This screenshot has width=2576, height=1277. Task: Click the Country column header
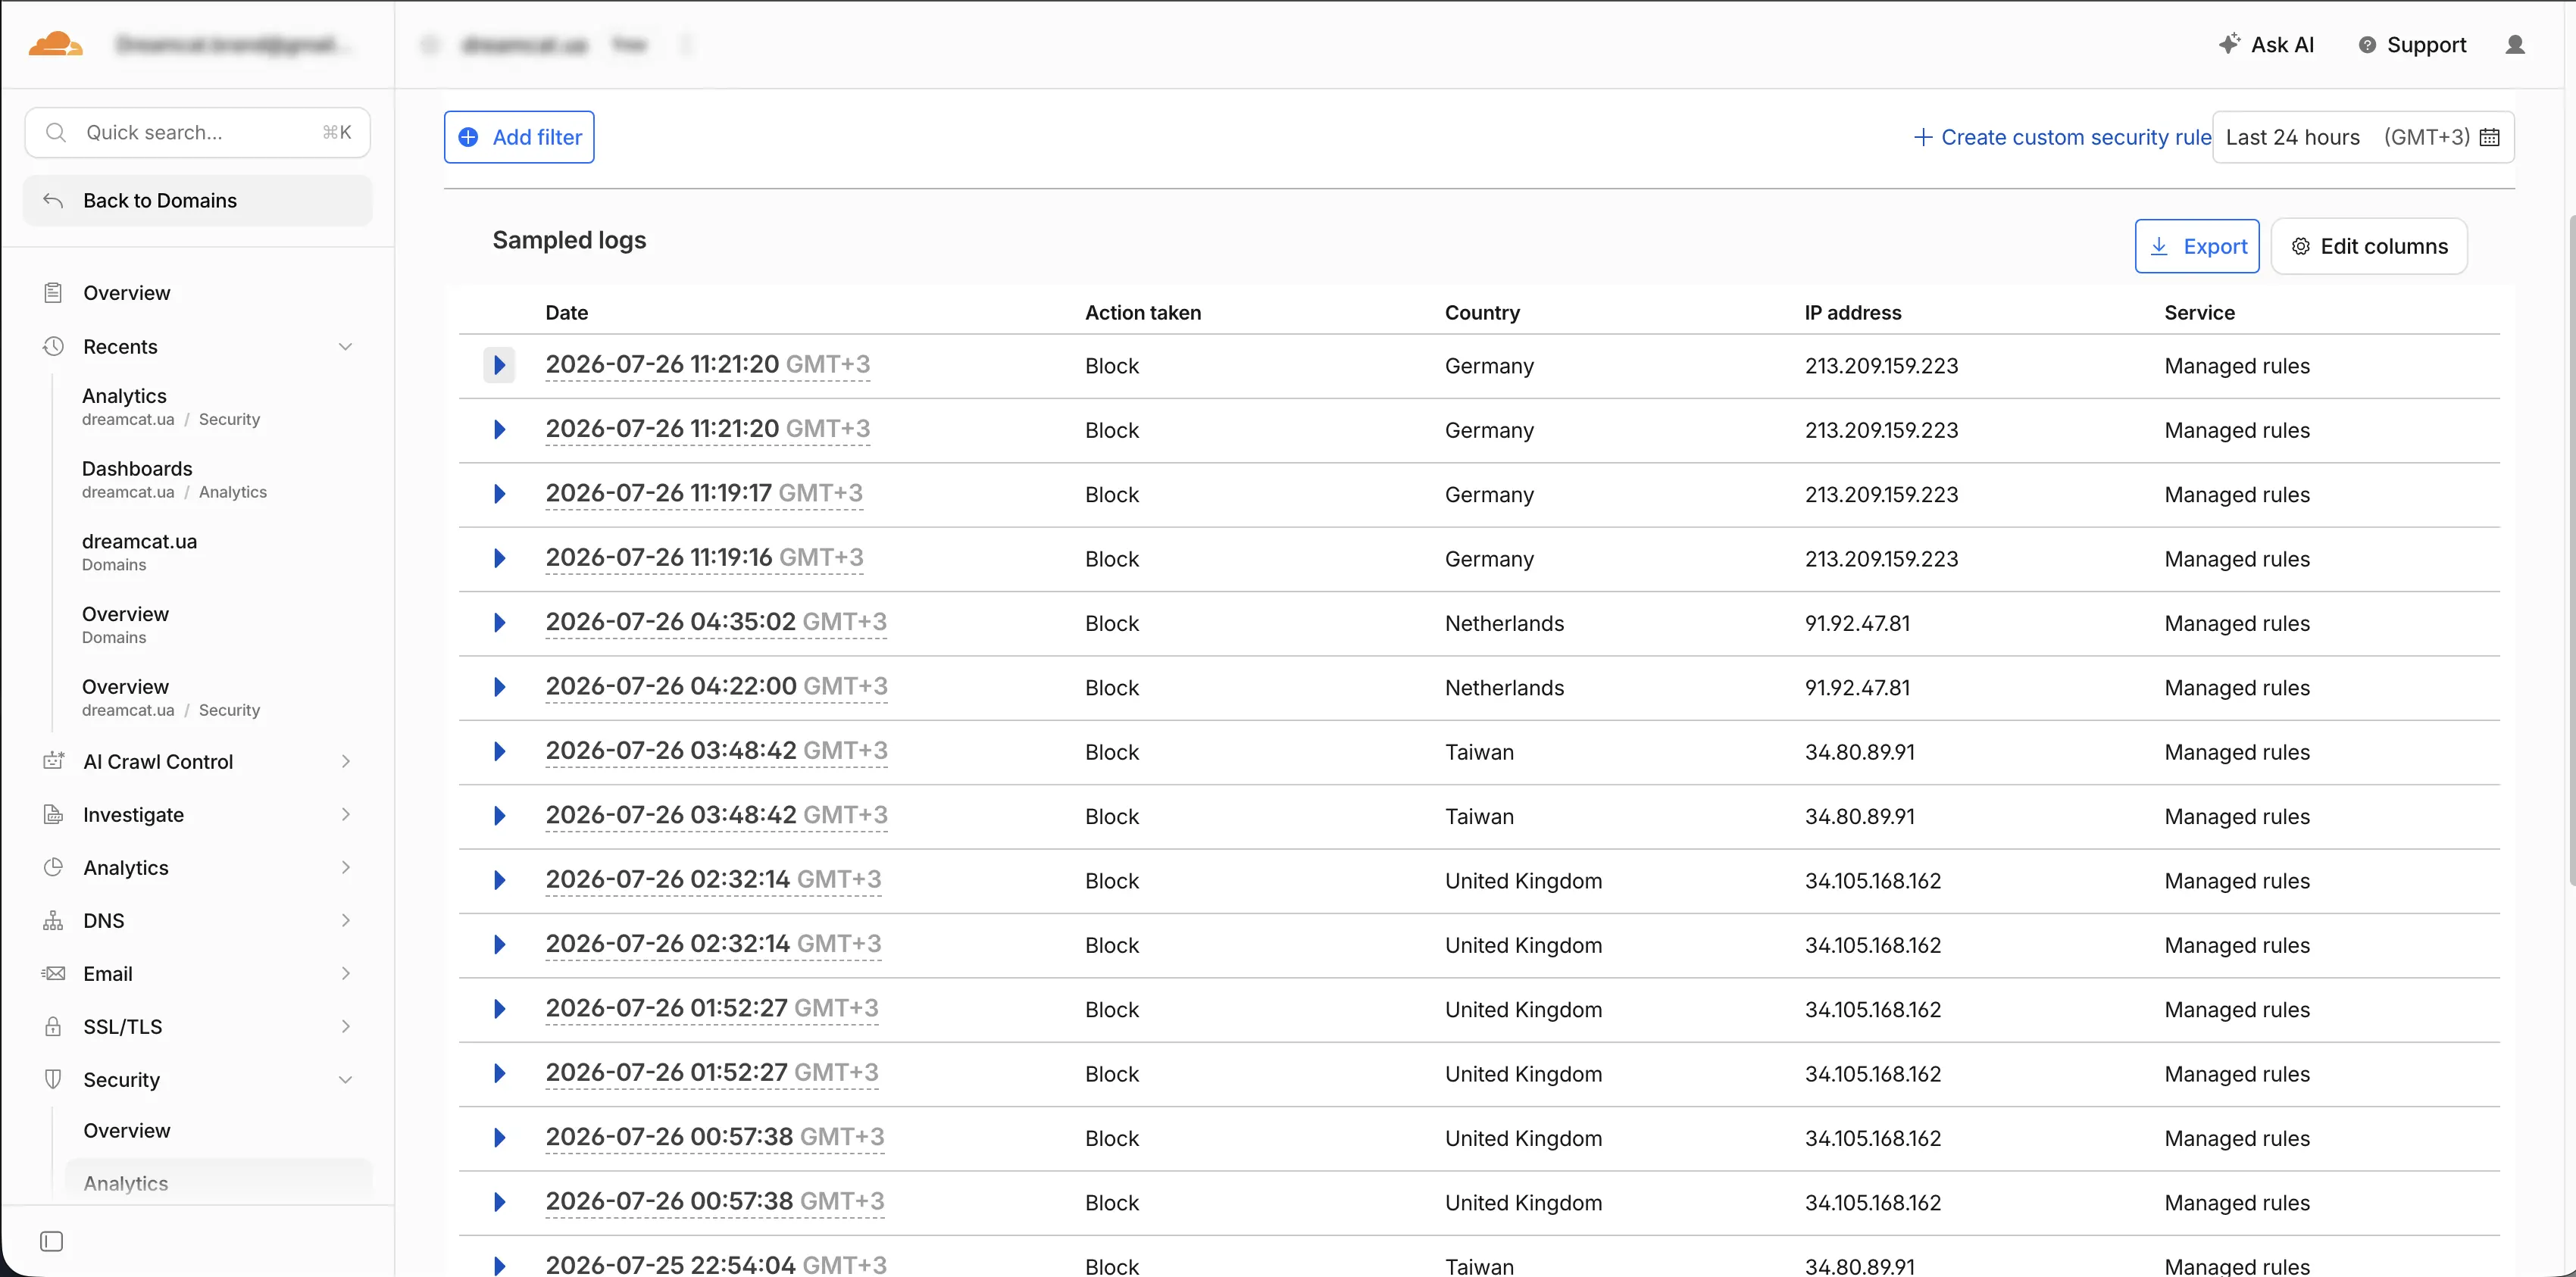1482,312
